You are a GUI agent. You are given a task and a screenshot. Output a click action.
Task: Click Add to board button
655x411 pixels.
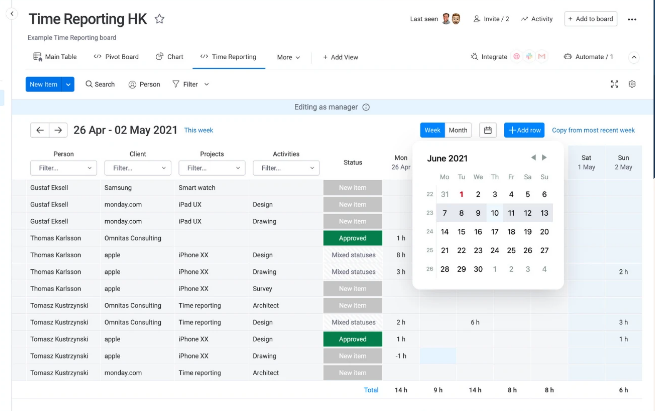pyautogui.click(x=591, y=19)
